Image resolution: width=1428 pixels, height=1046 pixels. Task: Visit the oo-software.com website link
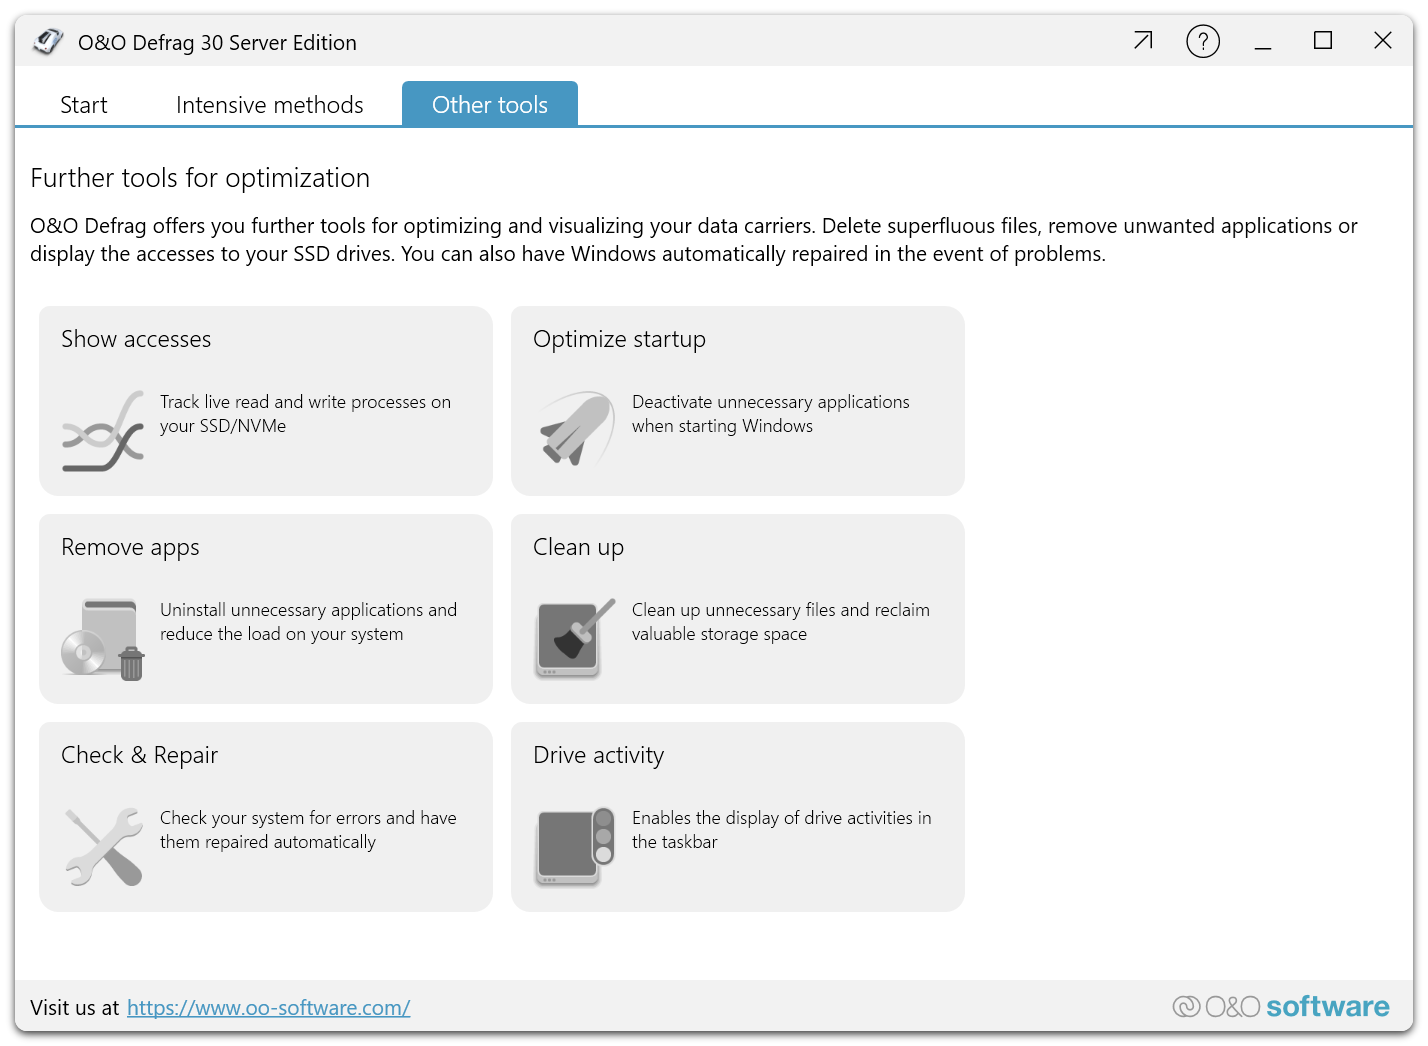click(x=268, y=1008)
